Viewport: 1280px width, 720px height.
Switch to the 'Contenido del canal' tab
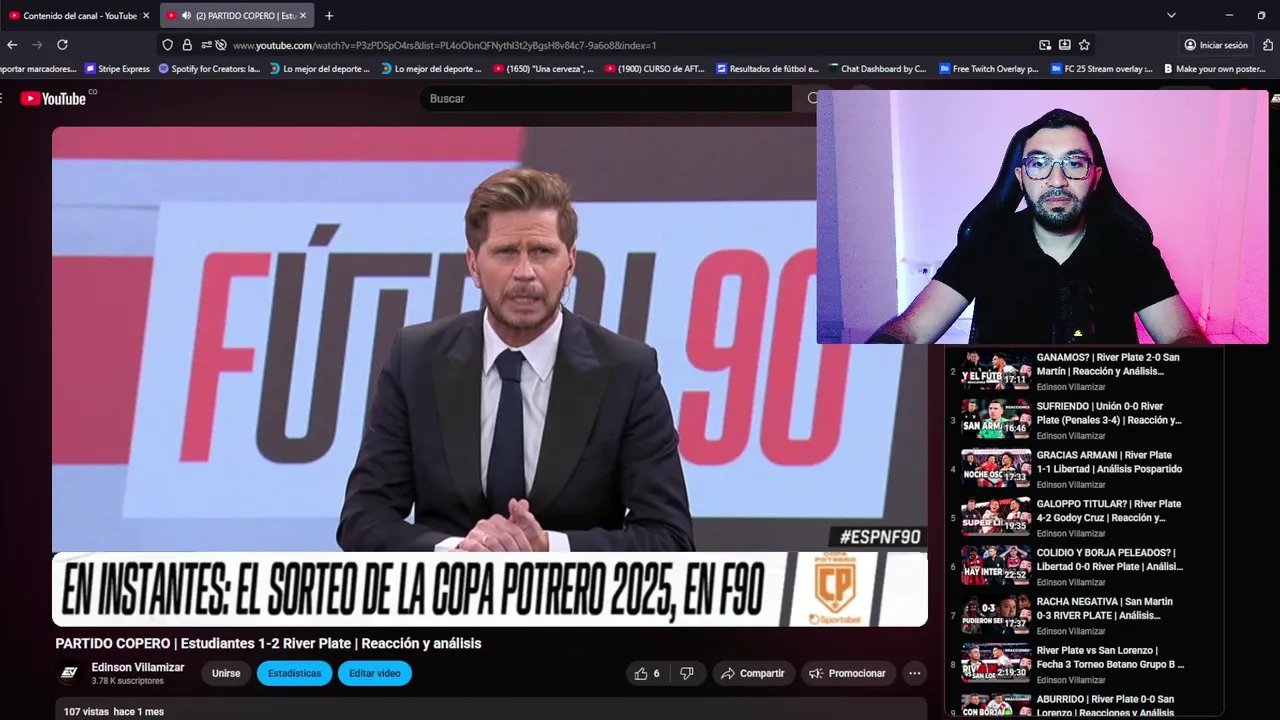78,16
